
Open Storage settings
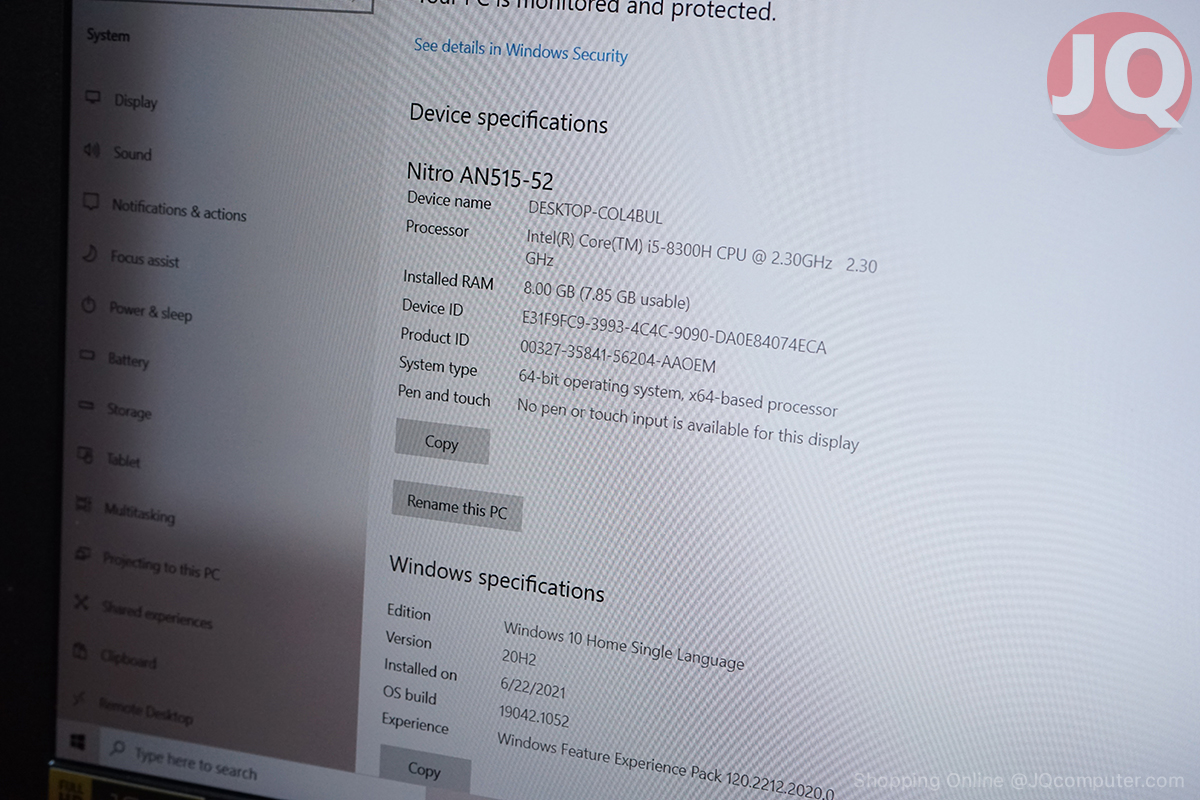(x=129, y=411)
